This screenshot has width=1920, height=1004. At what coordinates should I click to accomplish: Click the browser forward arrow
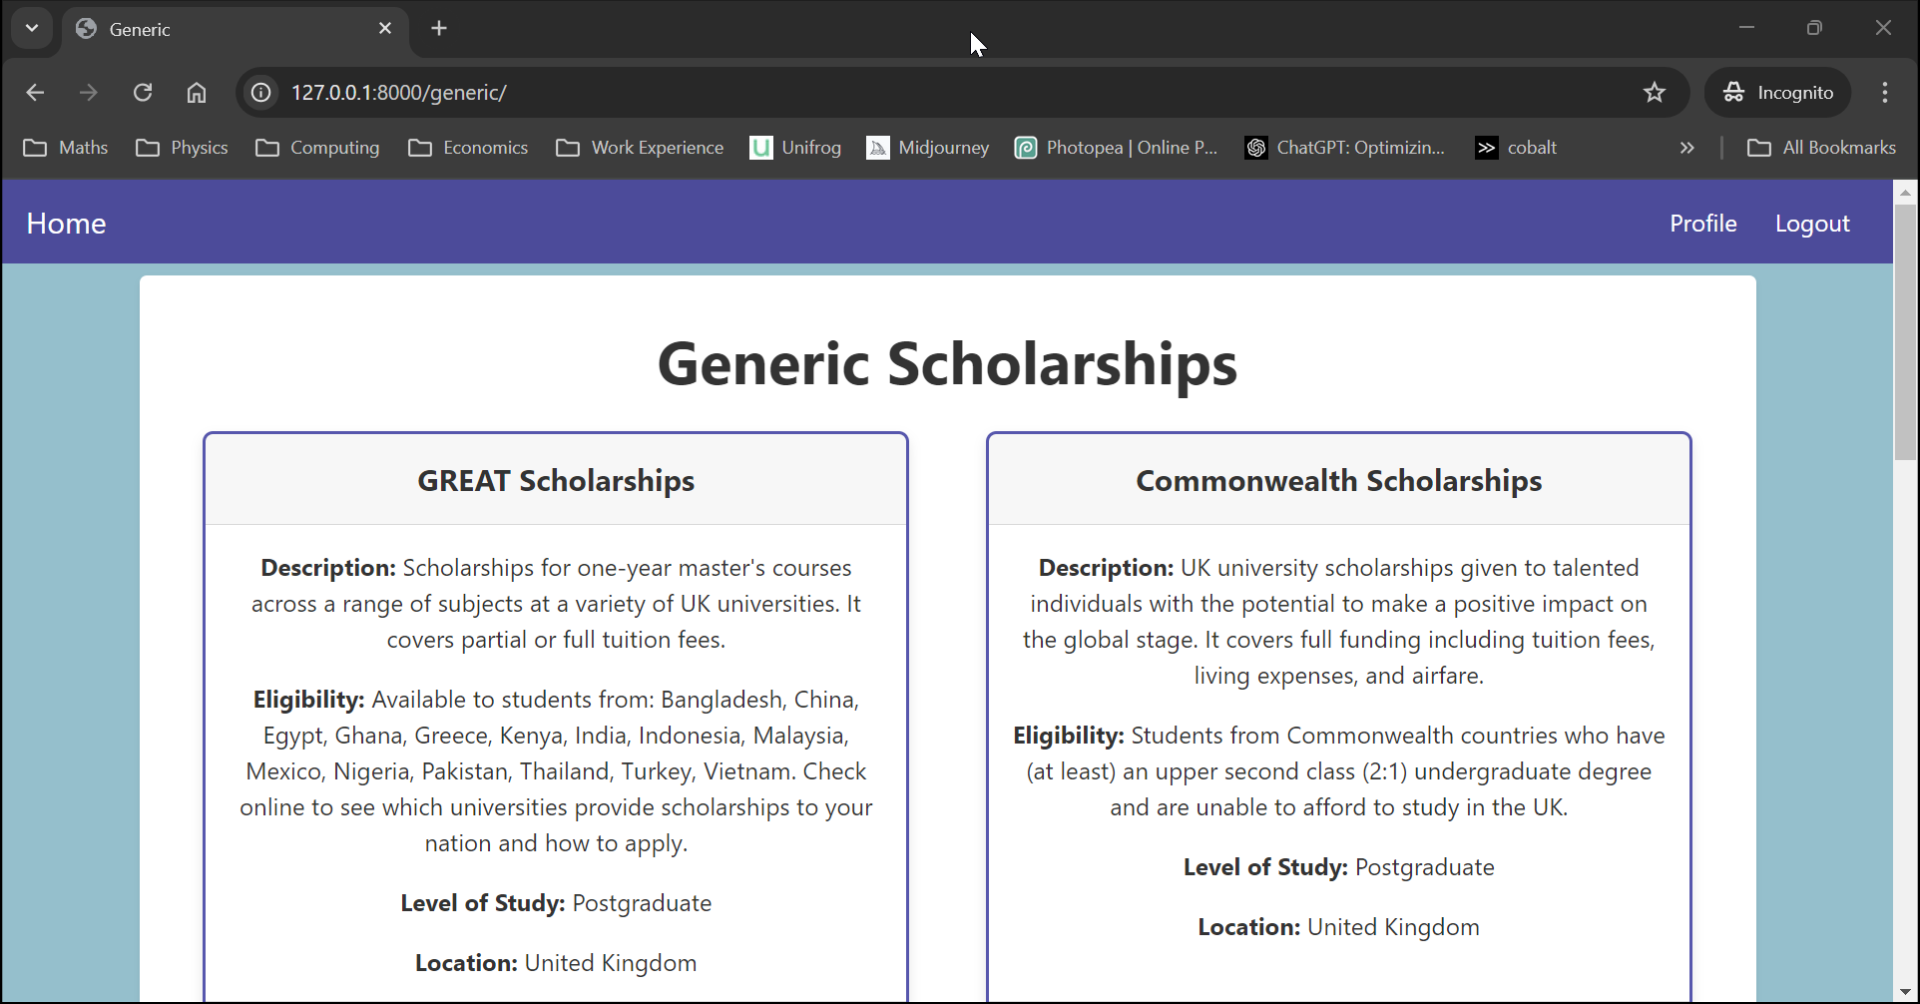(89, 93)
